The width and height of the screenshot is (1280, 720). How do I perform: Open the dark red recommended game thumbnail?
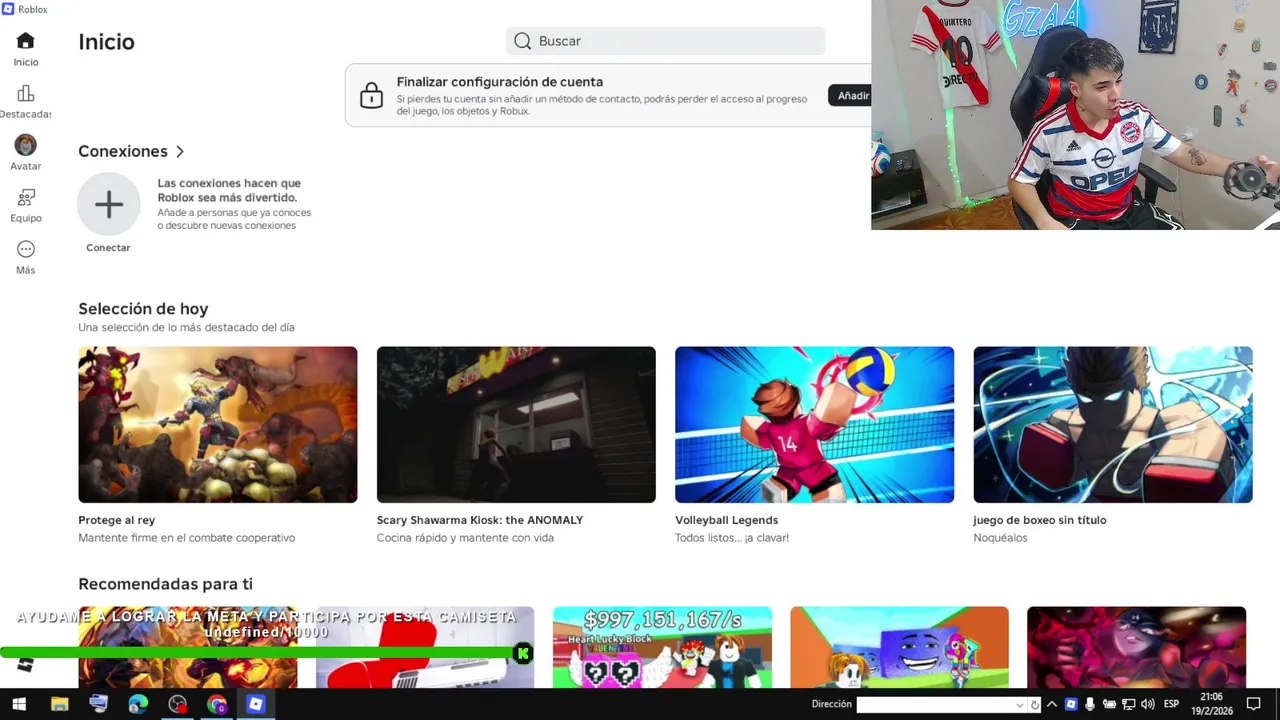coord(1136,647)
